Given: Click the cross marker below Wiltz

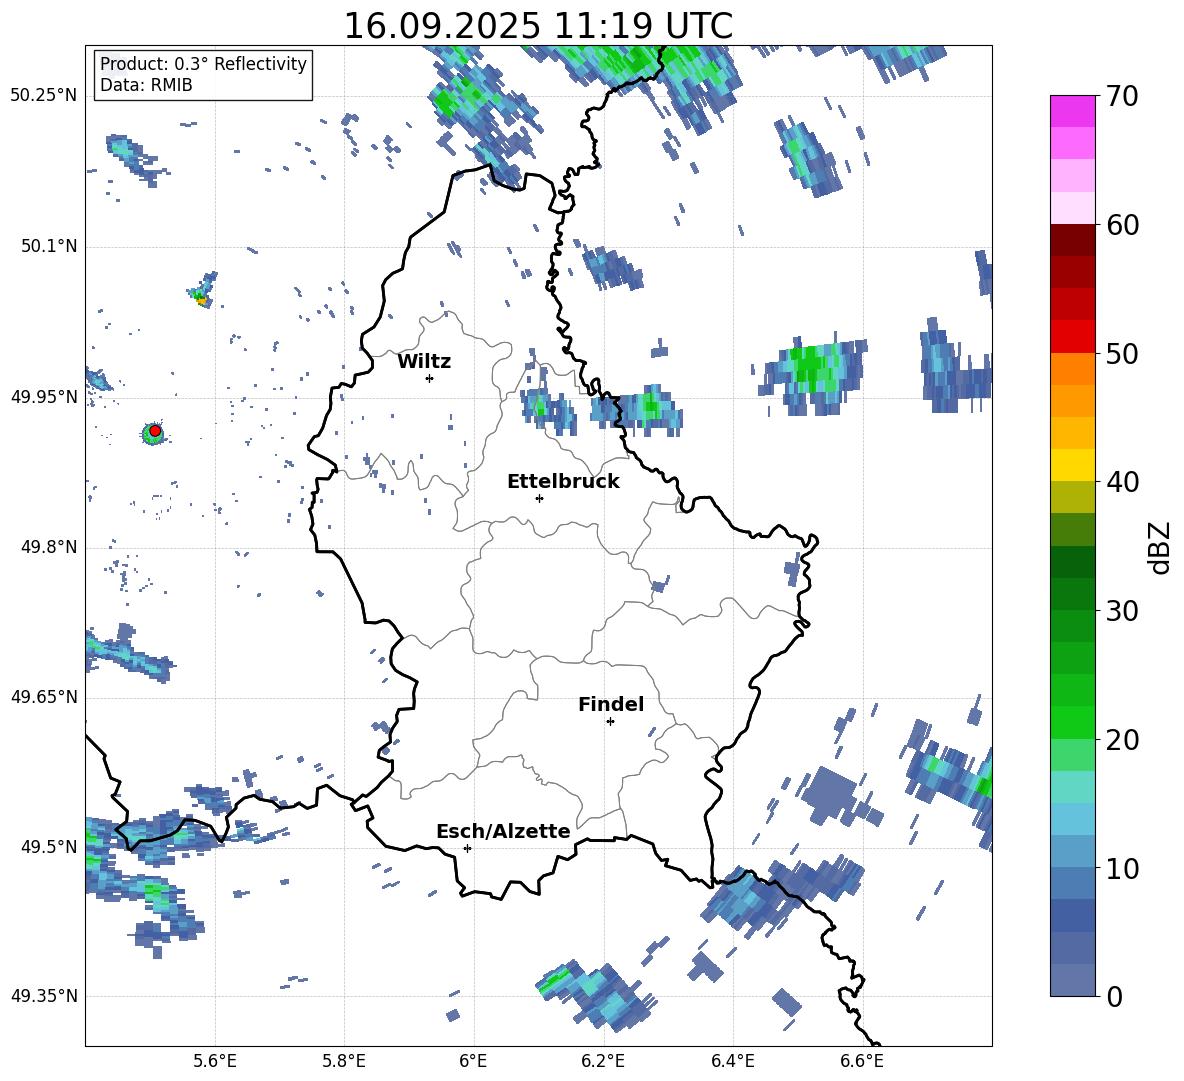Looking at the screenshot, I should point(430,378).
